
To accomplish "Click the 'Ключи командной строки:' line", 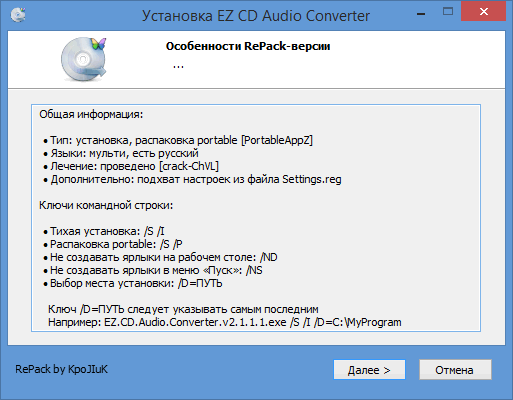I will [x=106, y=205].
